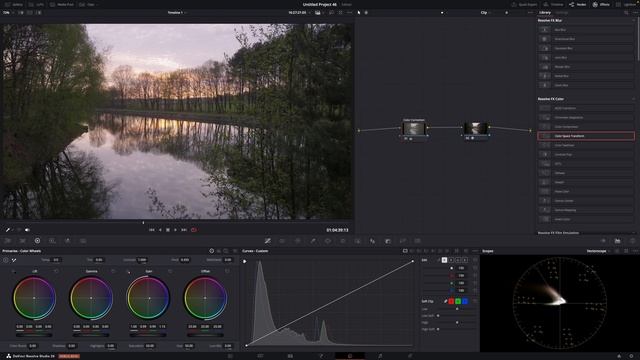Reset the Offset color wheel
This screenshot has width=640, height=360.
[x=227, y=271]
